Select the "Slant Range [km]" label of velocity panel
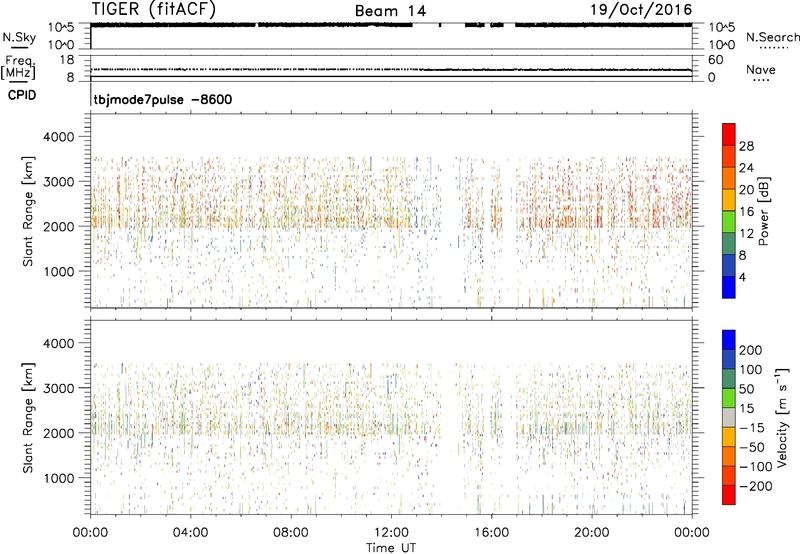Image resolution: width=800 pixels, height=554 pixels. point(28,417)
